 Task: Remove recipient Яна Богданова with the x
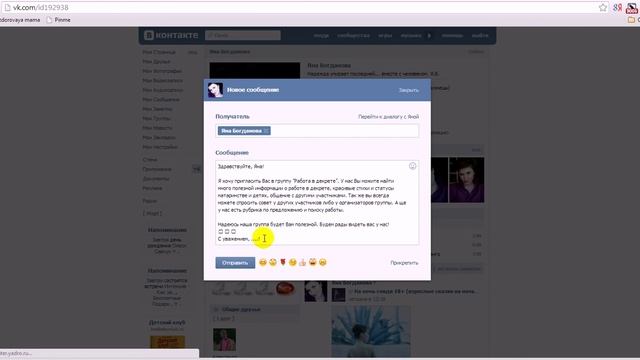click(x=266, y=131)
